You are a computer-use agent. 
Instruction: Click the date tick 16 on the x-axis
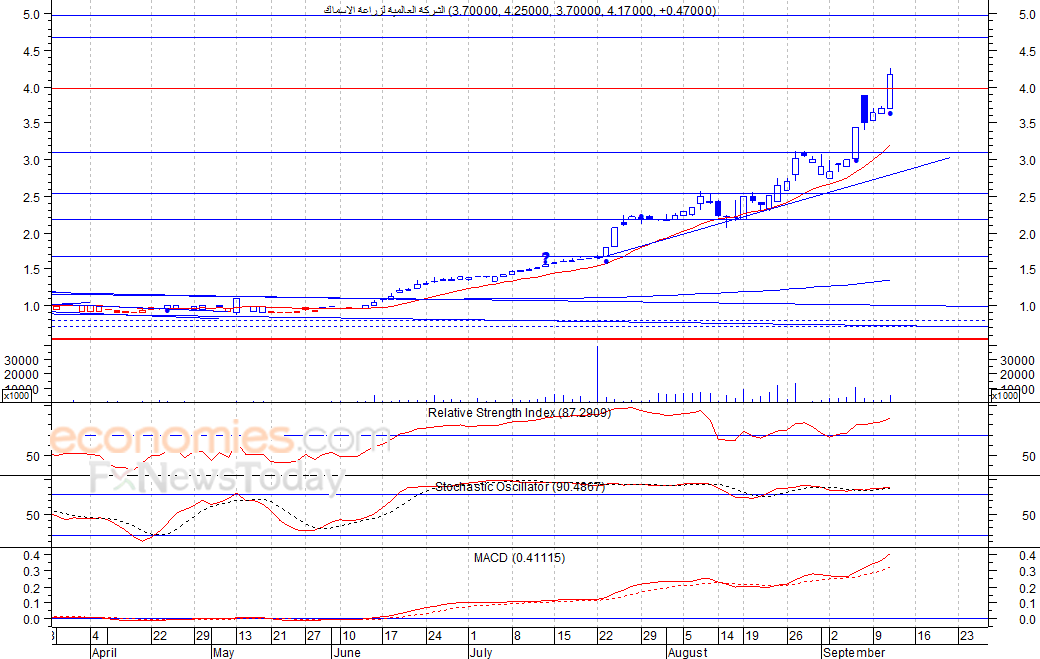[922, 636]
